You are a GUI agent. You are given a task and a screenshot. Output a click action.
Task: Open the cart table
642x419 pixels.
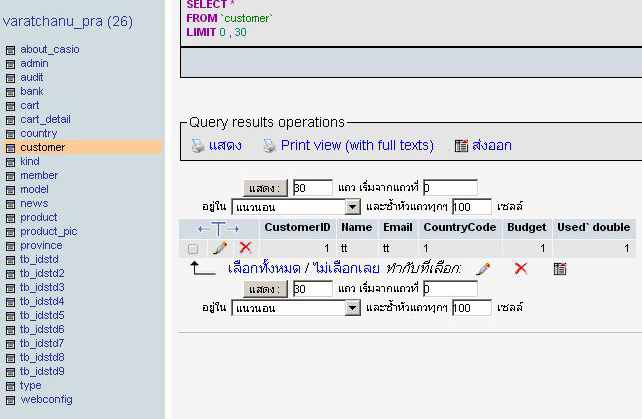coord(29,106)
